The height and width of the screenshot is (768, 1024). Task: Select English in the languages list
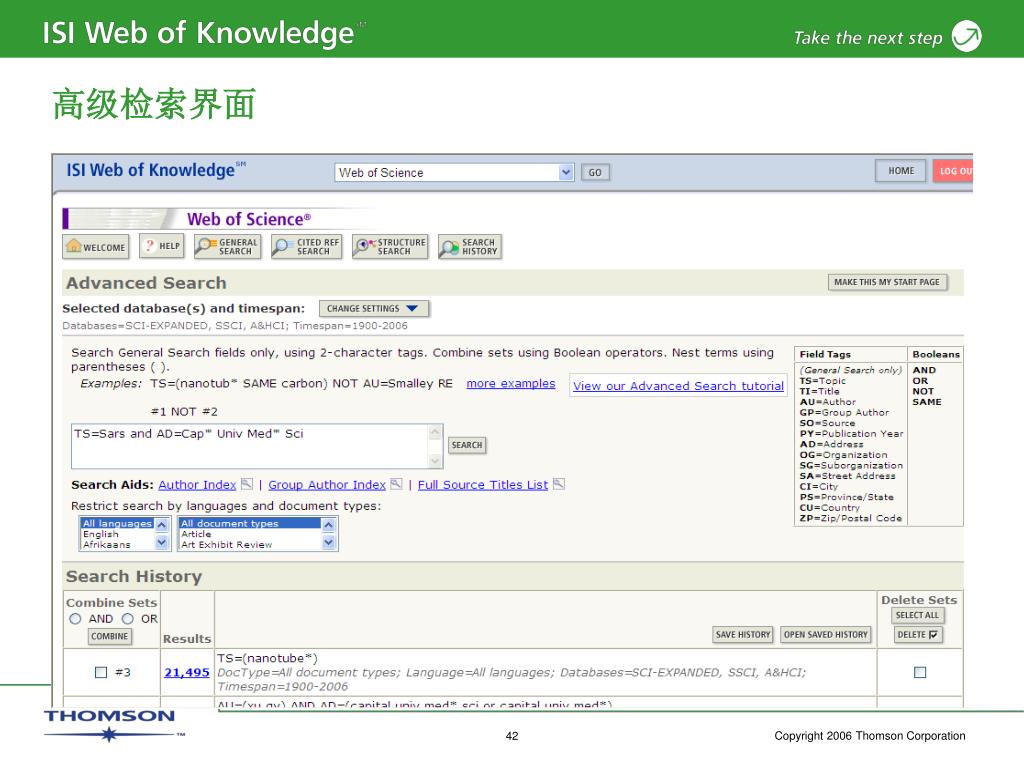101,534
